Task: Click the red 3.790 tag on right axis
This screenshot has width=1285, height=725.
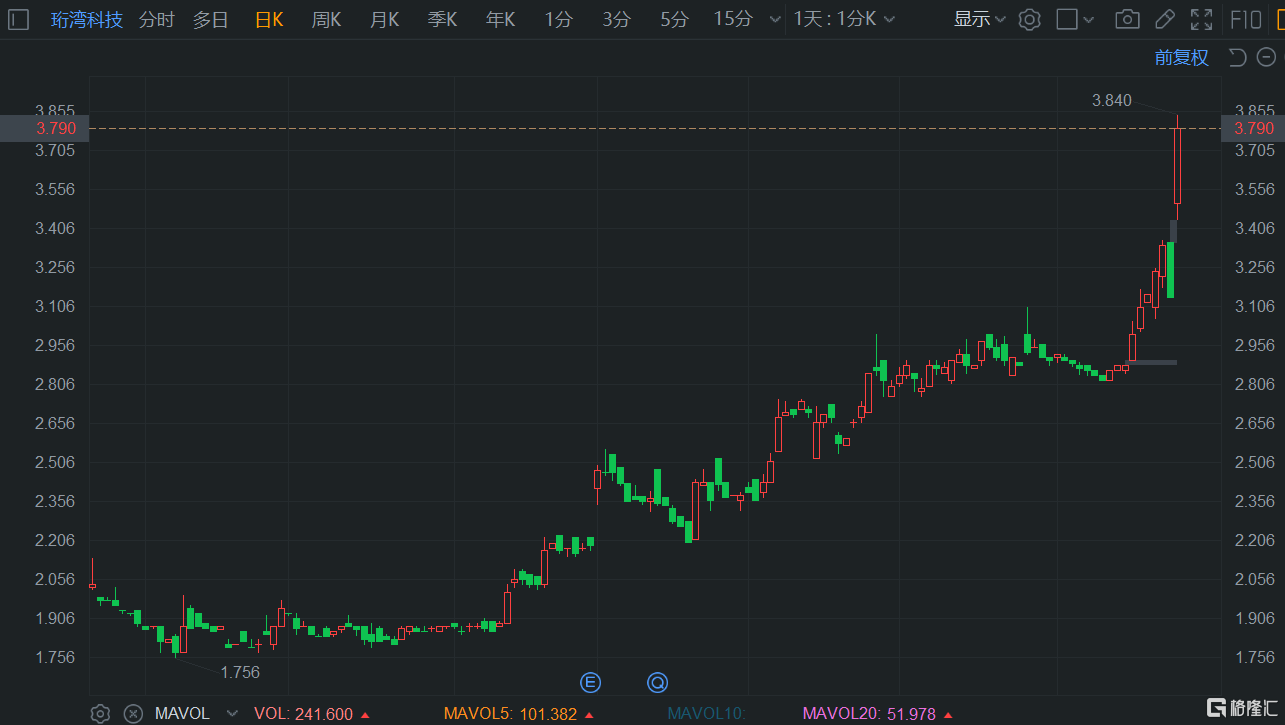Action: point(1253,128)
